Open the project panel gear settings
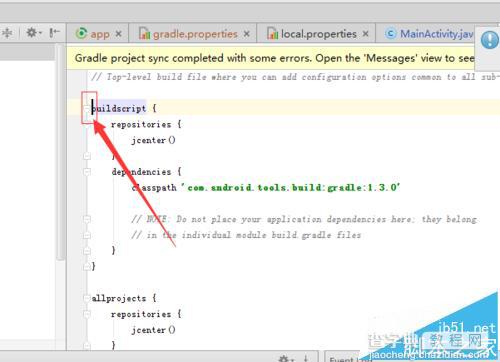This screenshot has height=362, width=500. (33, 33)
